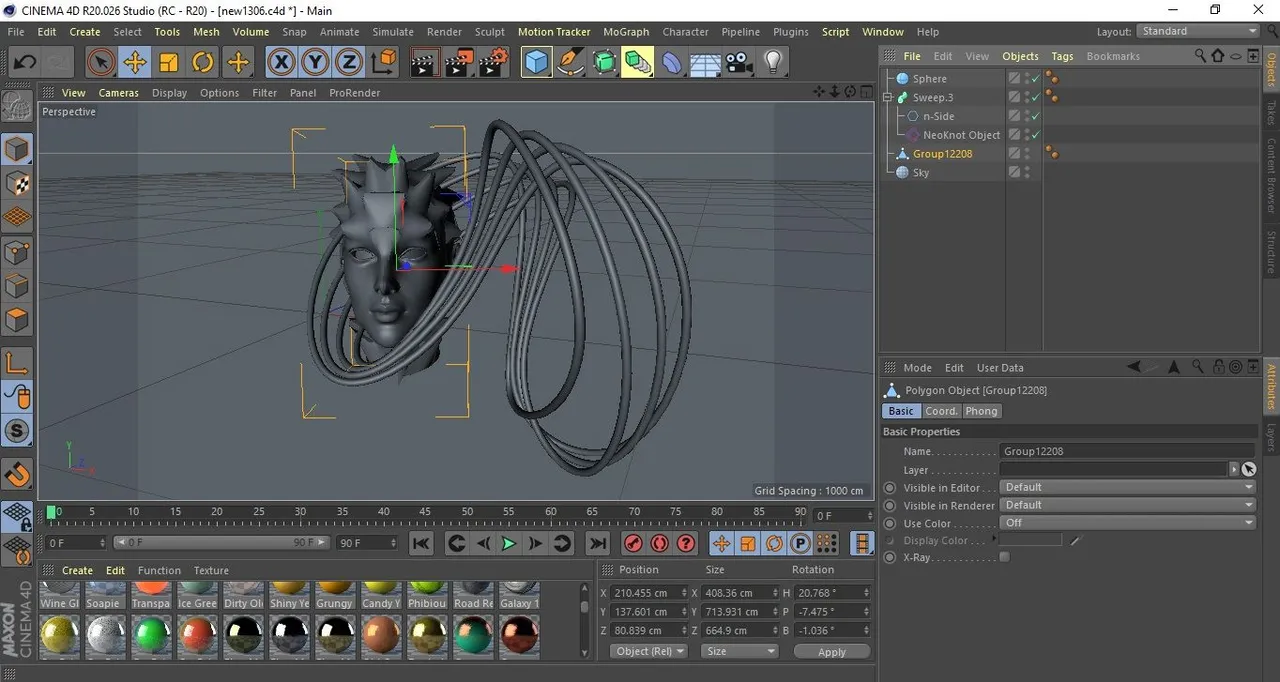Add a Light using the bulb icon
The width and height of the screenshot is (1280, 682).
pyautogui.click(x=772, y=62)
